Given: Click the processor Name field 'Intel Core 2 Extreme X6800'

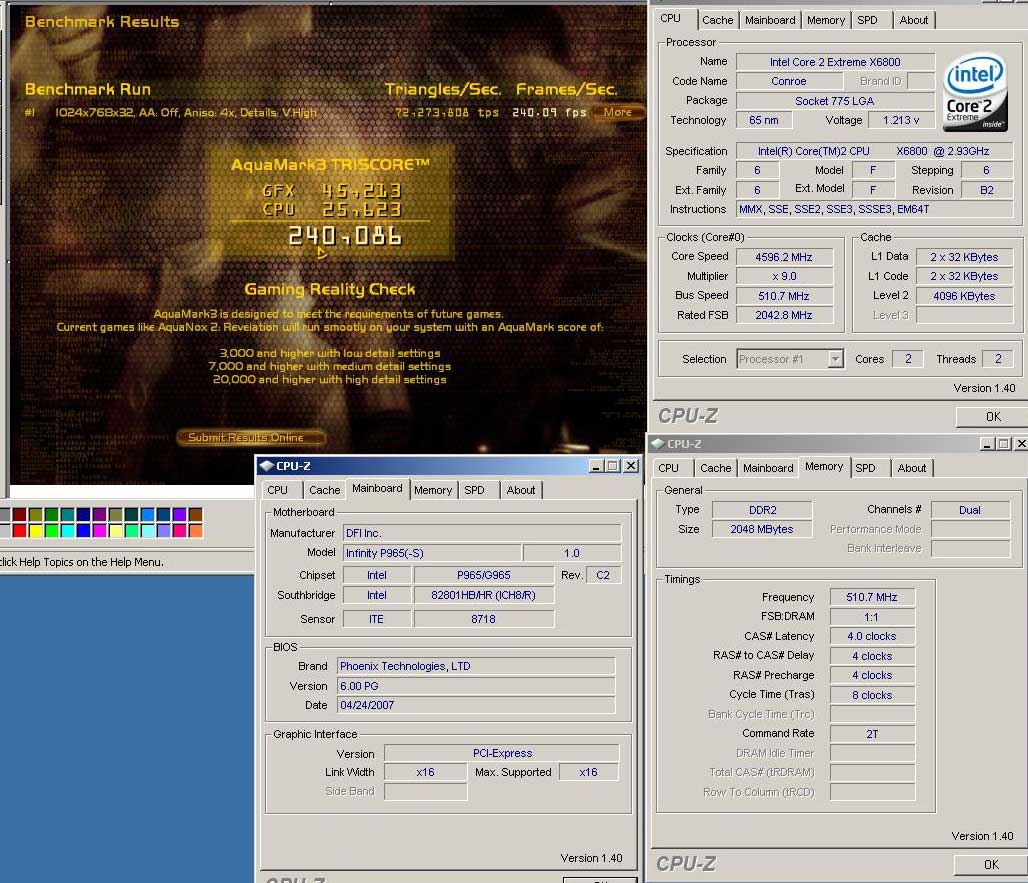Looking at the screenshot, I should click(835, 62).
